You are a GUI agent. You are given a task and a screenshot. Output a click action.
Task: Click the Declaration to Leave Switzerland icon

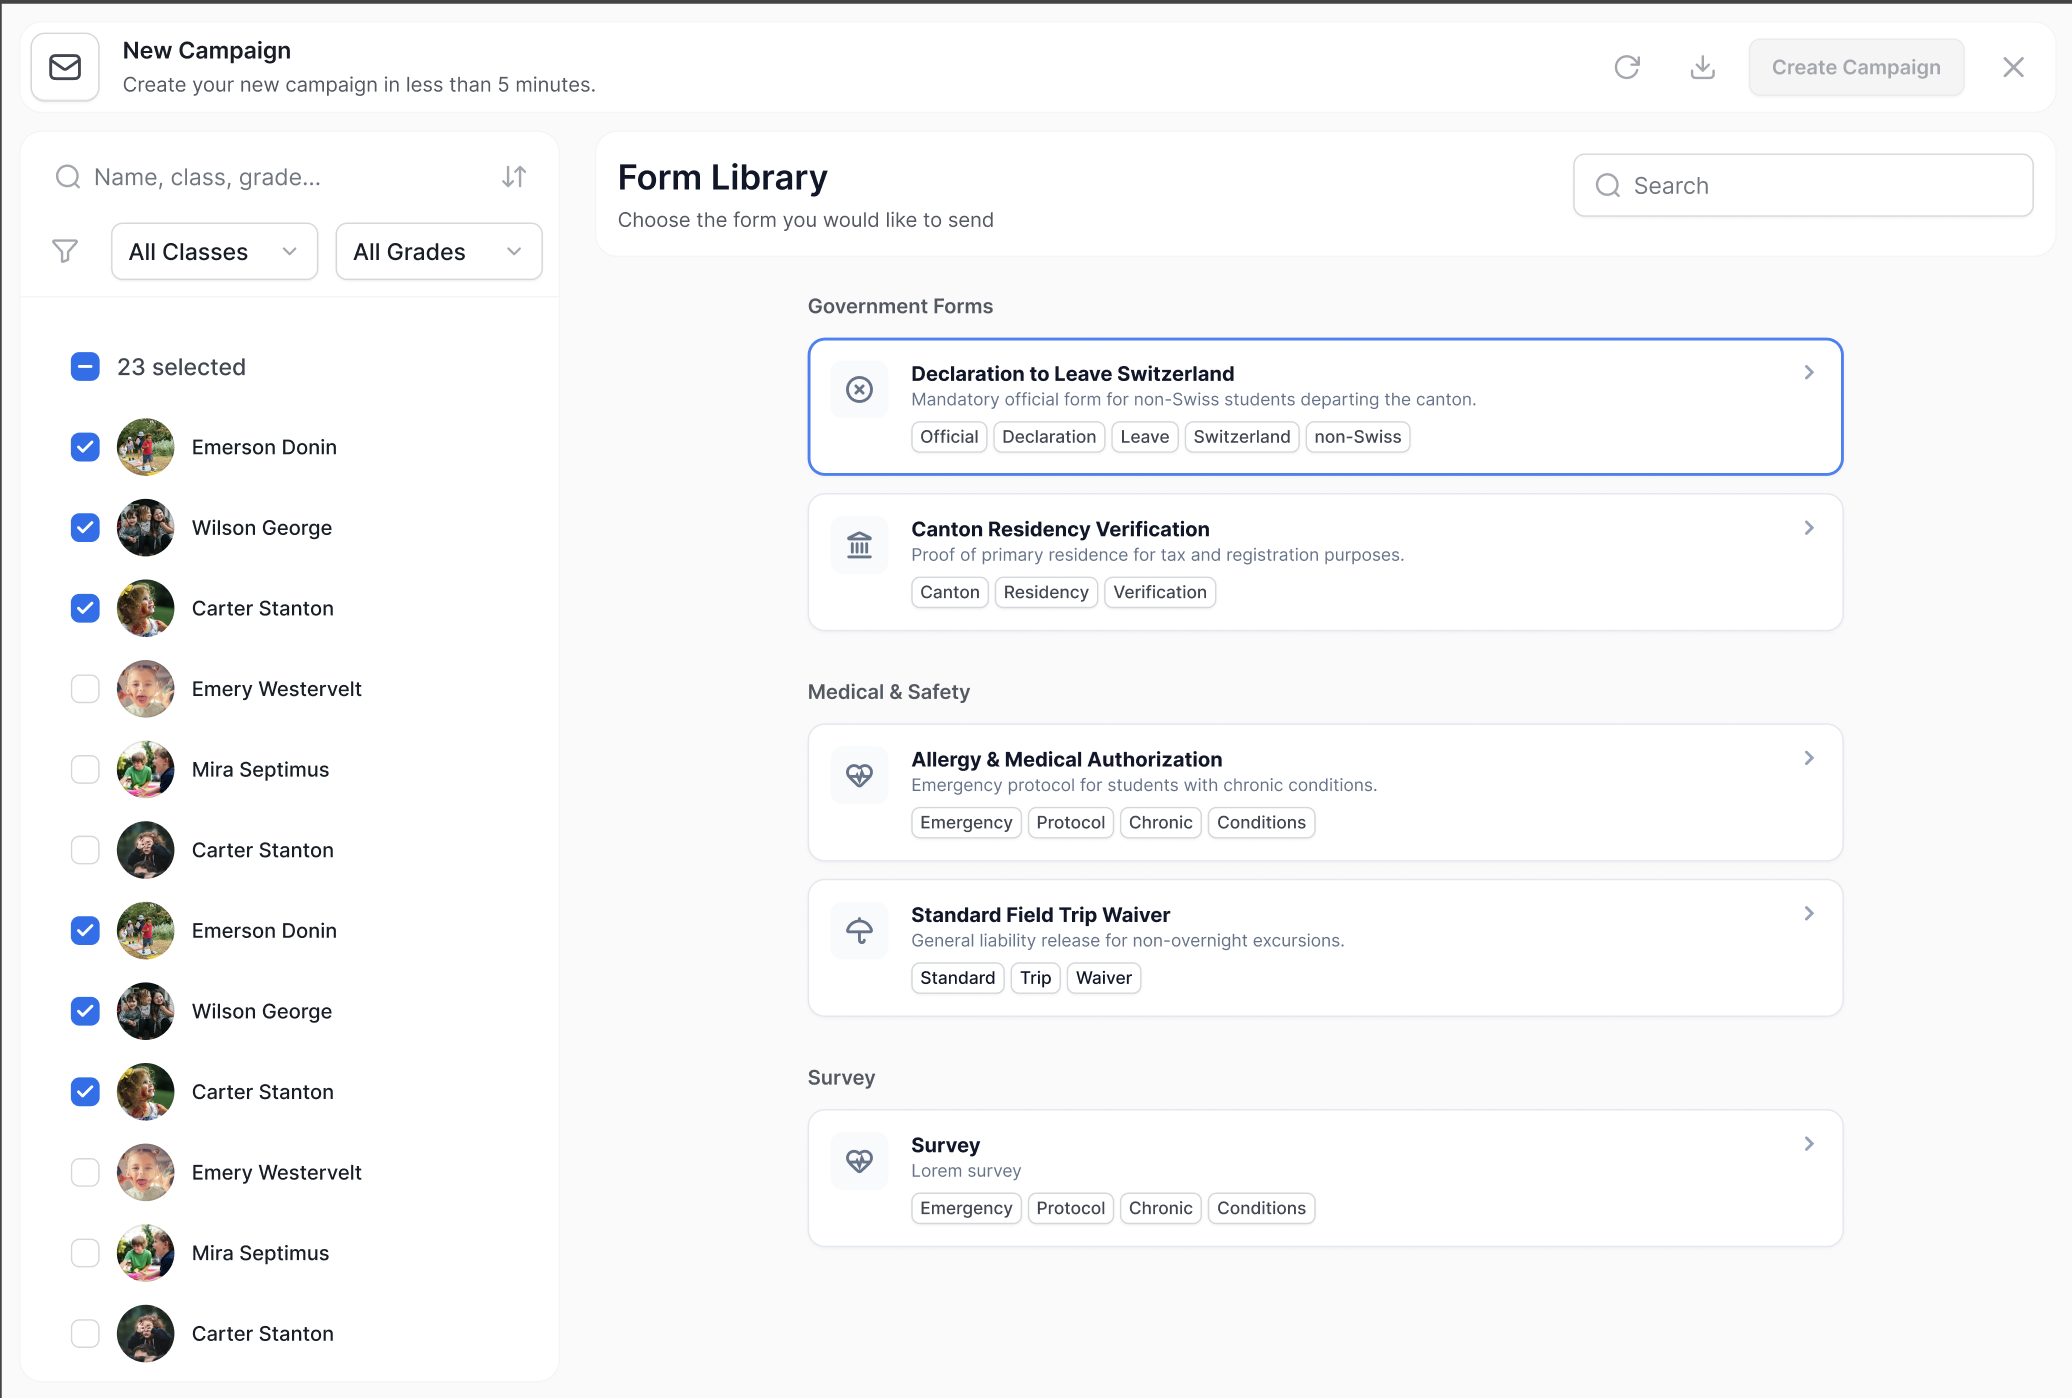pyautogui.click(x=859, y=389)
